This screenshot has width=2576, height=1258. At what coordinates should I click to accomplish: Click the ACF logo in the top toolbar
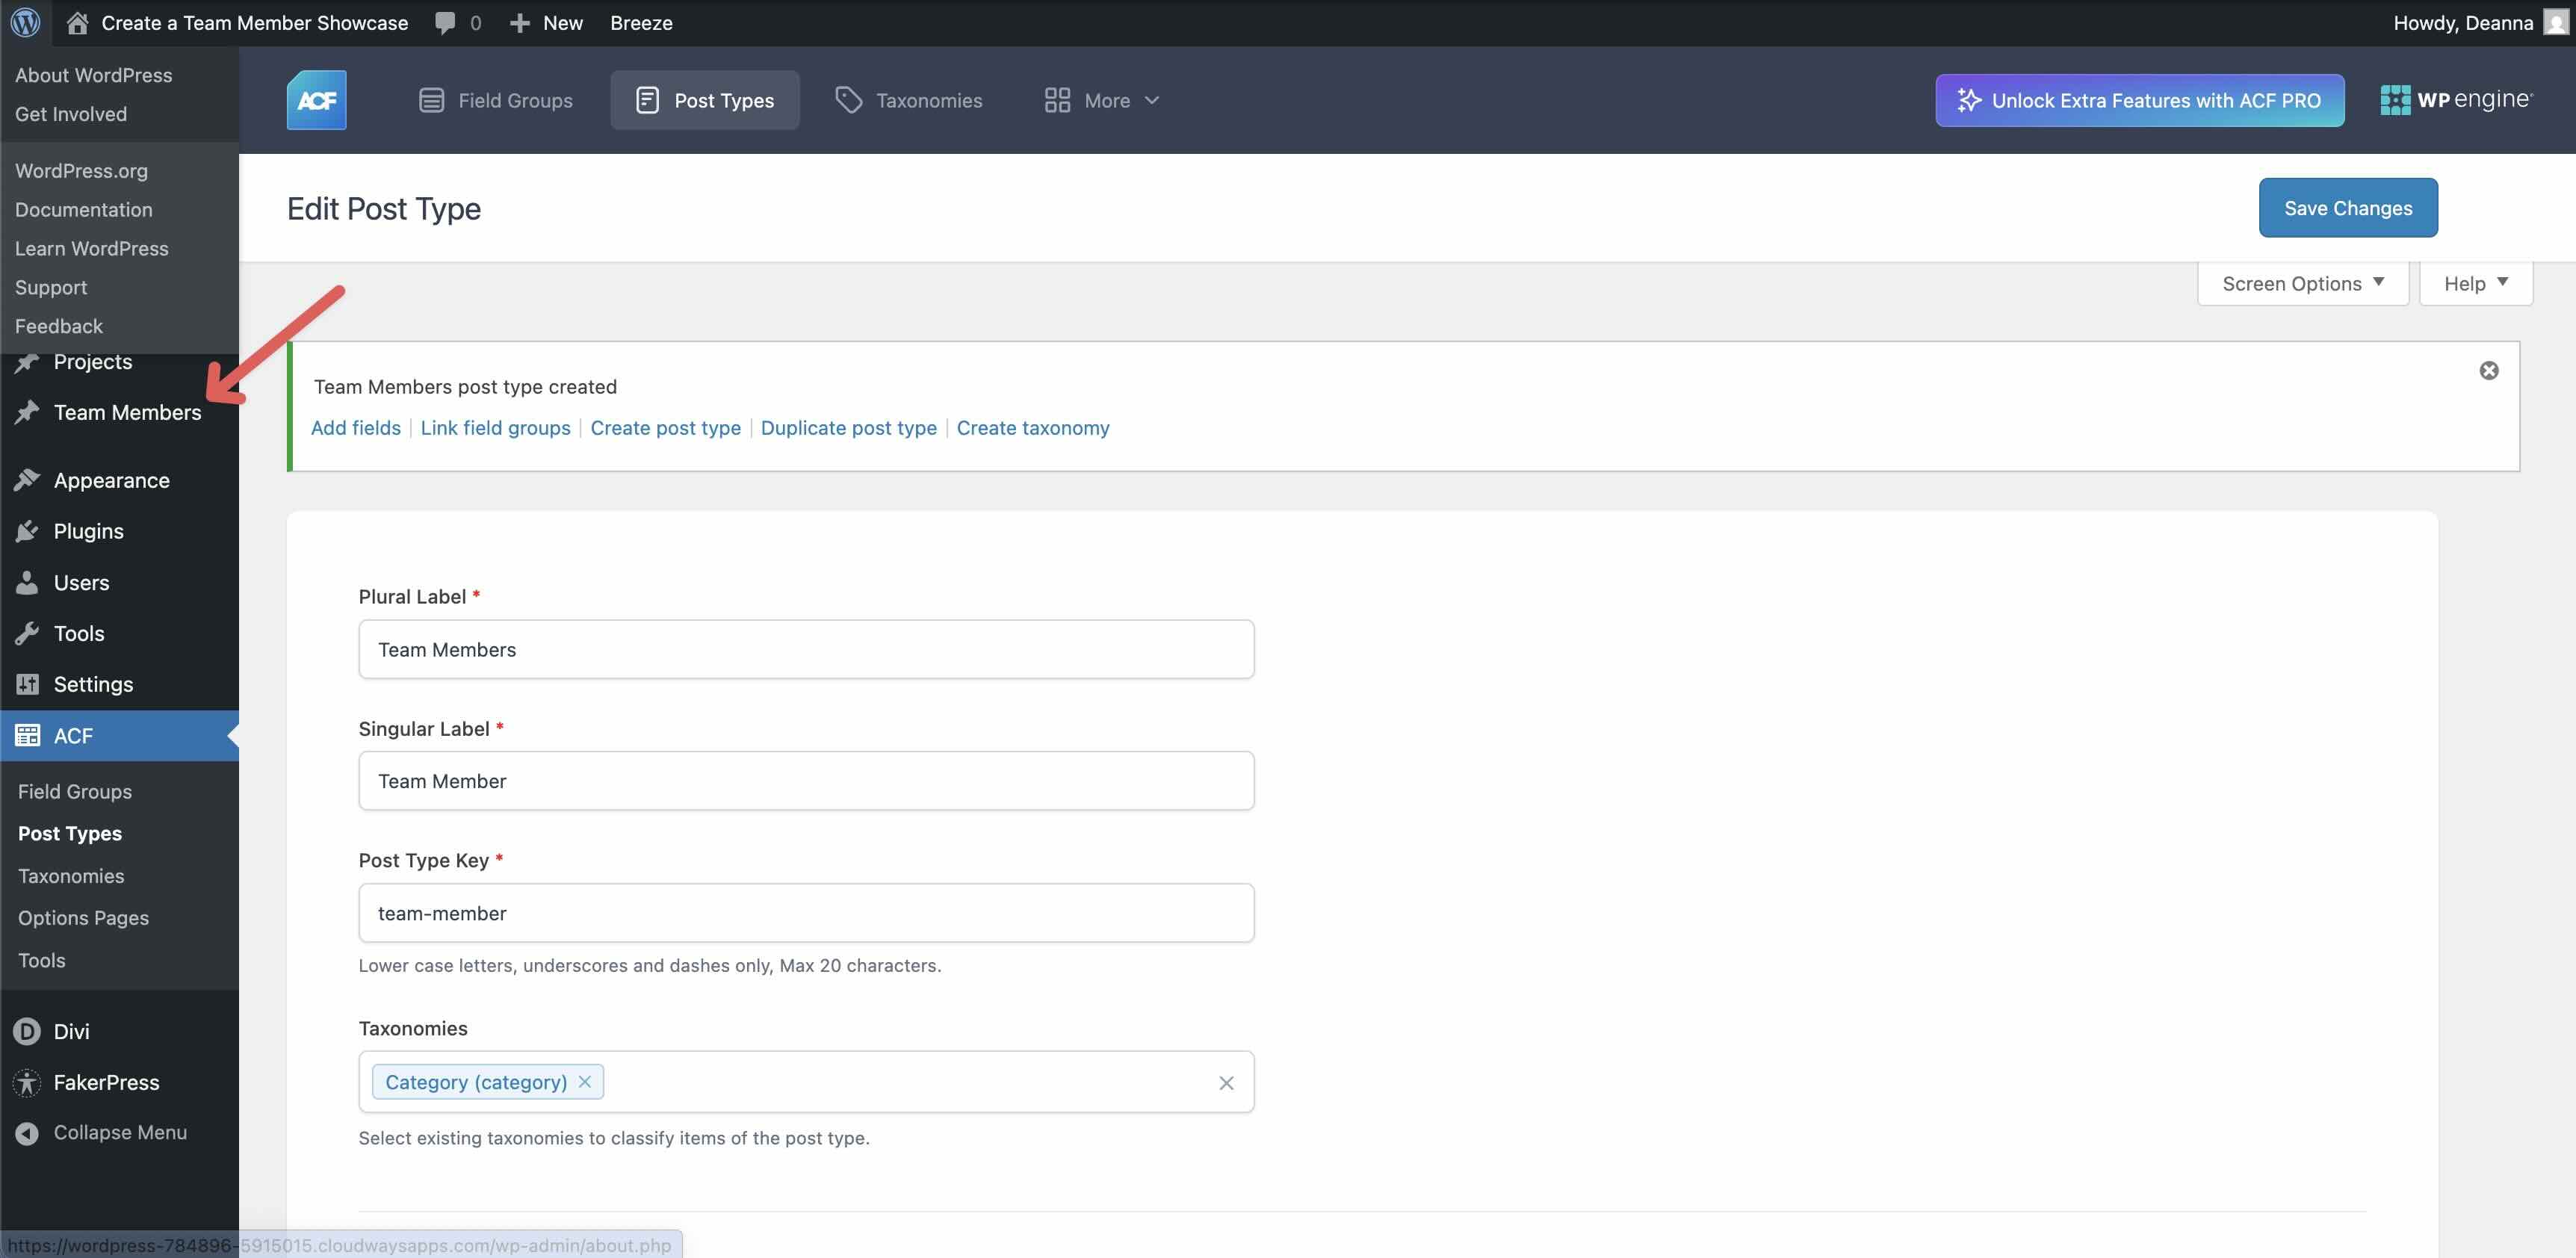coord(316,99)
